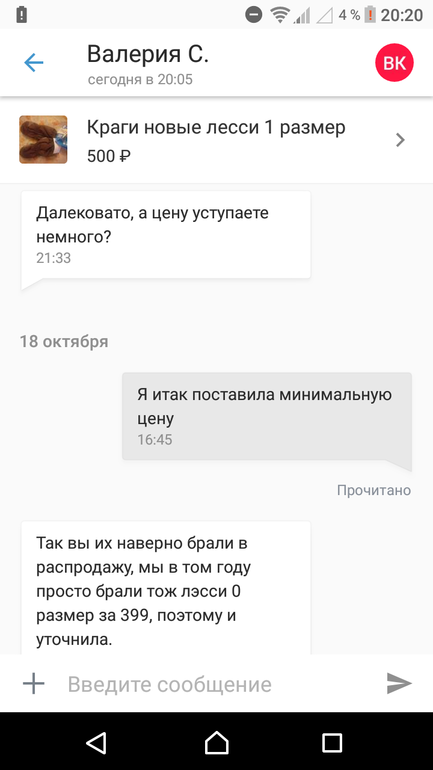The image size is (433, 770).
Task: Tap the Android recent apps square
Action: pos(332,742)
